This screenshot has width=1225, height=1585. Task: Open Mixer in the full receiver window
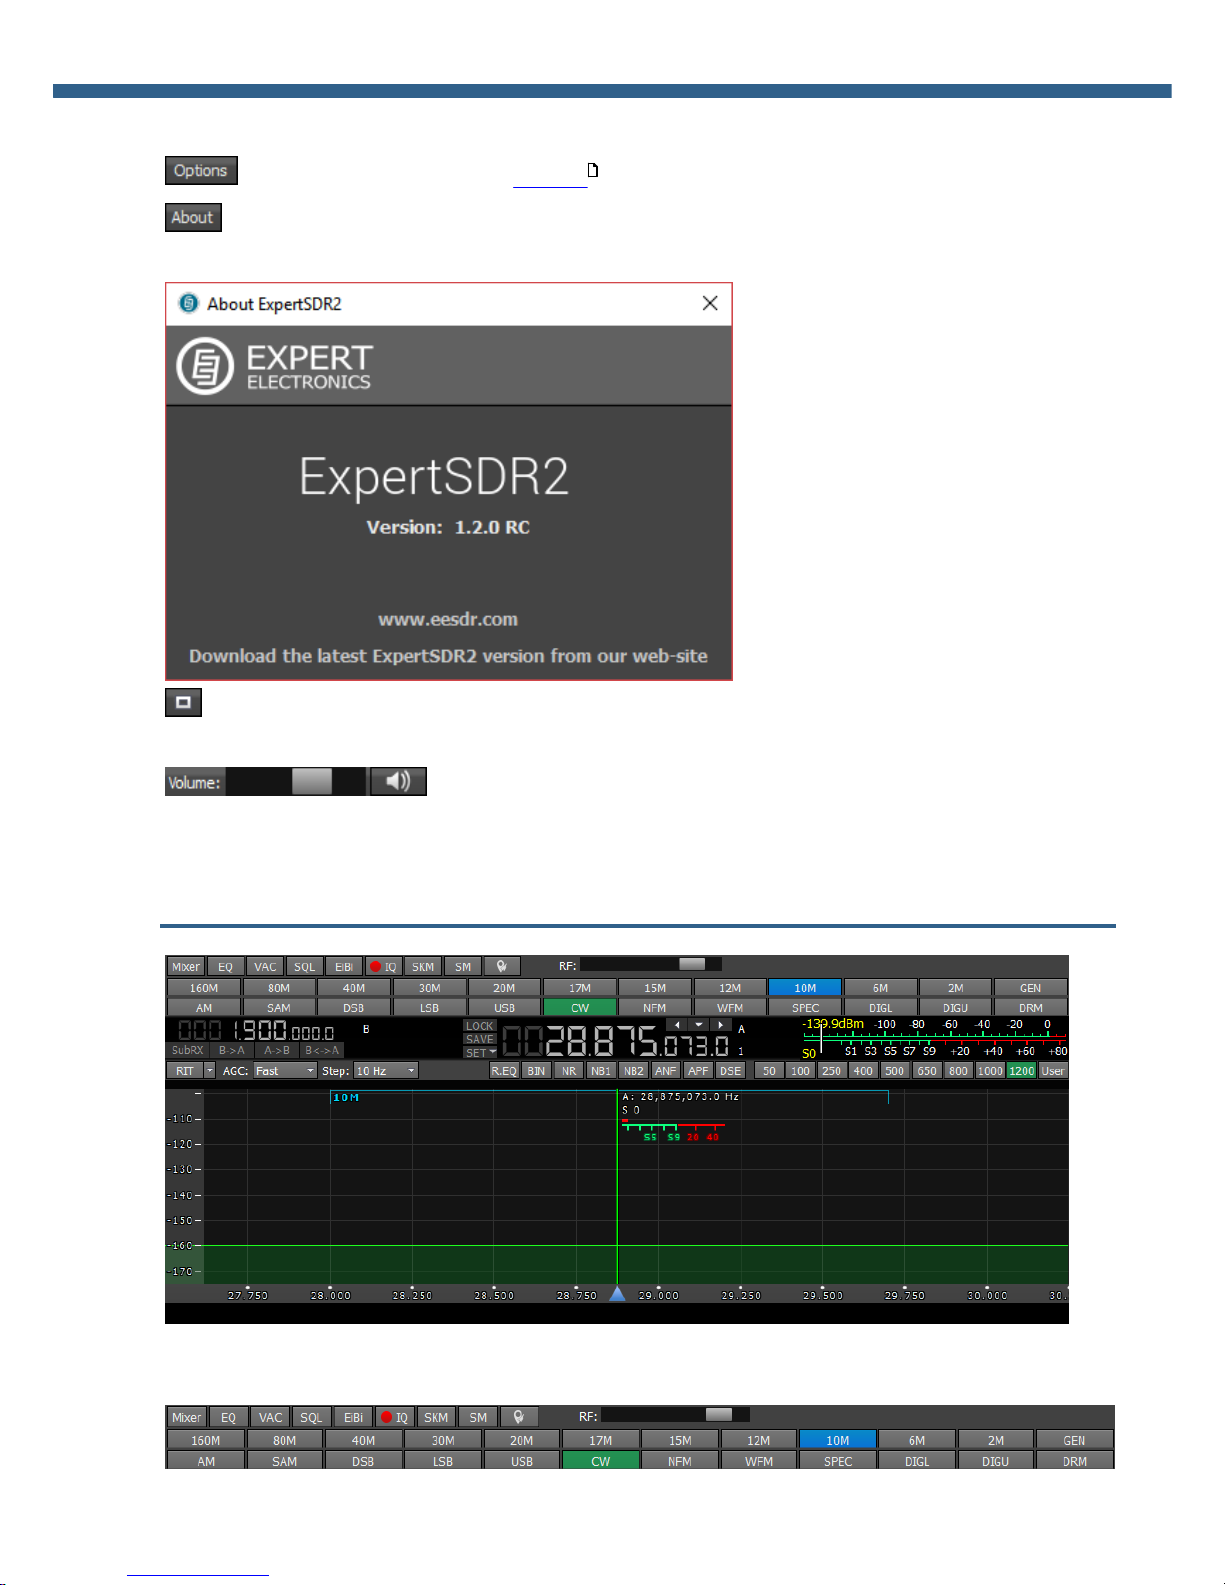click(185, 967)
